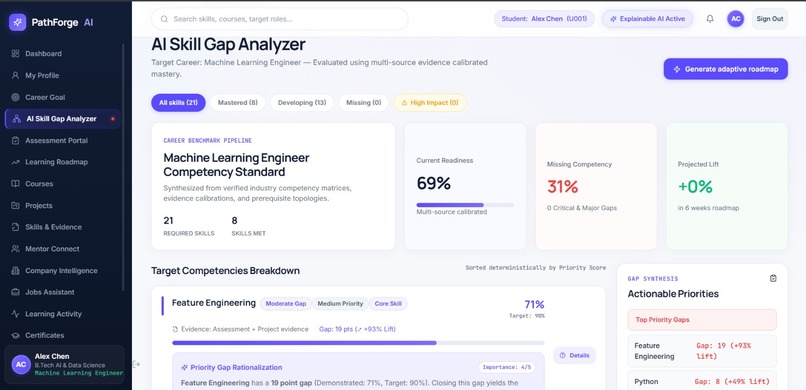Screen dimensions: 806x390
Task: Click the AC avatar in the top bar
Action: [x=736, y=19]
